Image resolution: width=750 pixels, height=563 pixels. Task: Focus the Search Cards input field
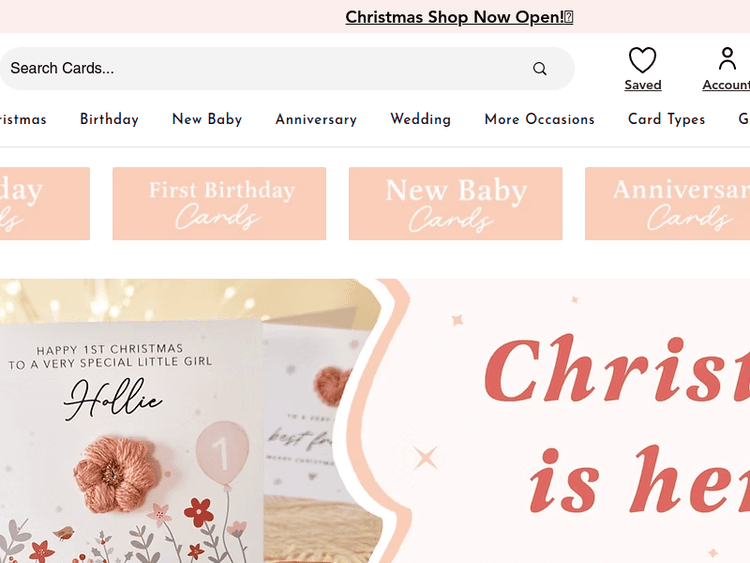coord(268,68)
